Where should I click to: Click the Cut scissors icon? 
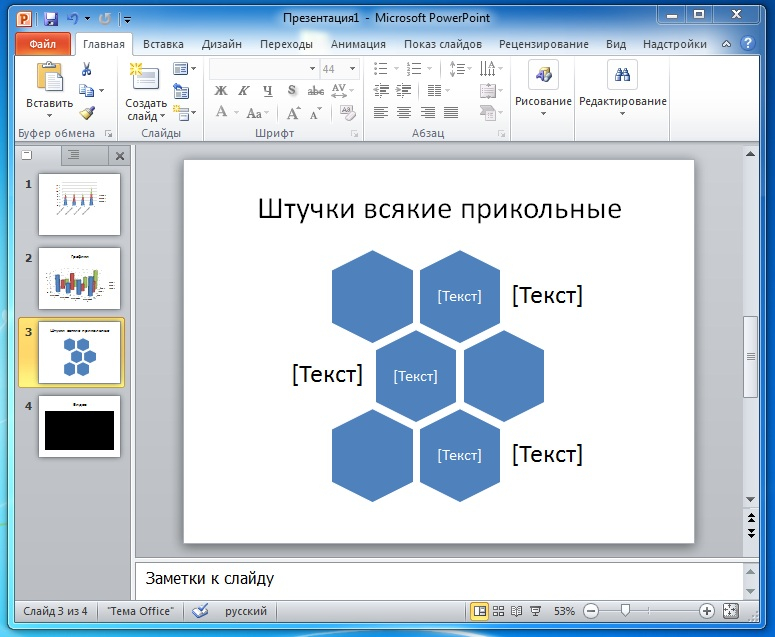coord(87,69)
